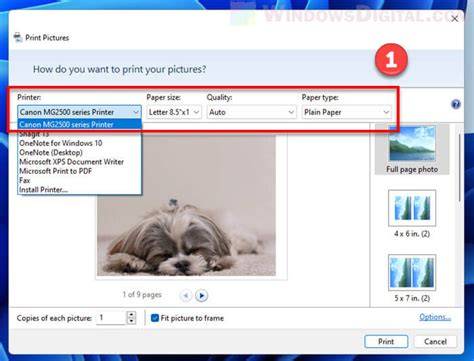Click the Print button
The width and height of the screenshot is (474, 361).
pyautogui.click(x=386, y=342)
